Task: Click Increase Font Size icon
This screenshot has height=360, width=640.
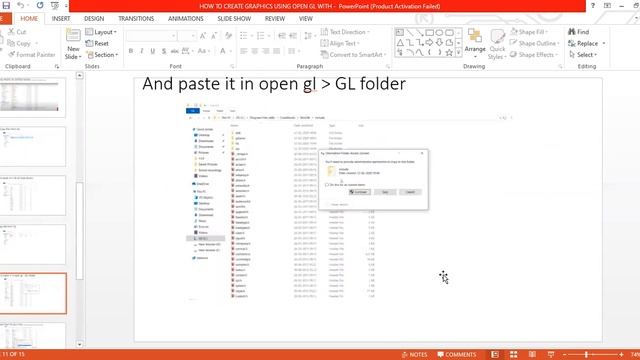Action: click(203, 36)
